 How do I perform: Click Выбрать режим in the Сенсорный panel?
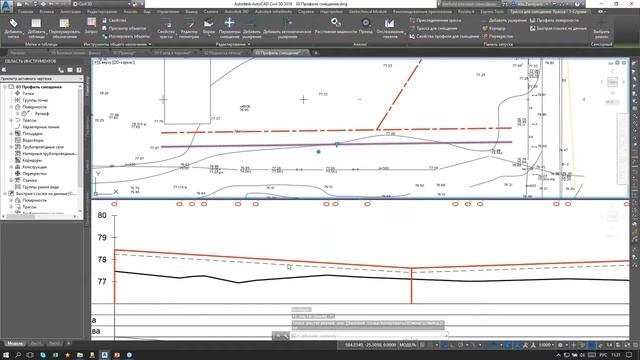(x=602, y=28)
